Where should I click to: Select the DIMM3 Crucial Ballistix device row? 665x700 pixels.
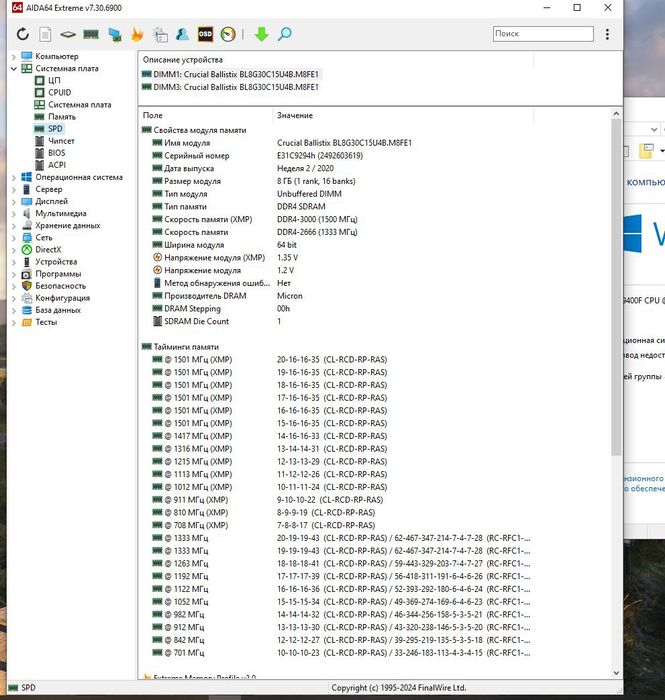(230, 87)
